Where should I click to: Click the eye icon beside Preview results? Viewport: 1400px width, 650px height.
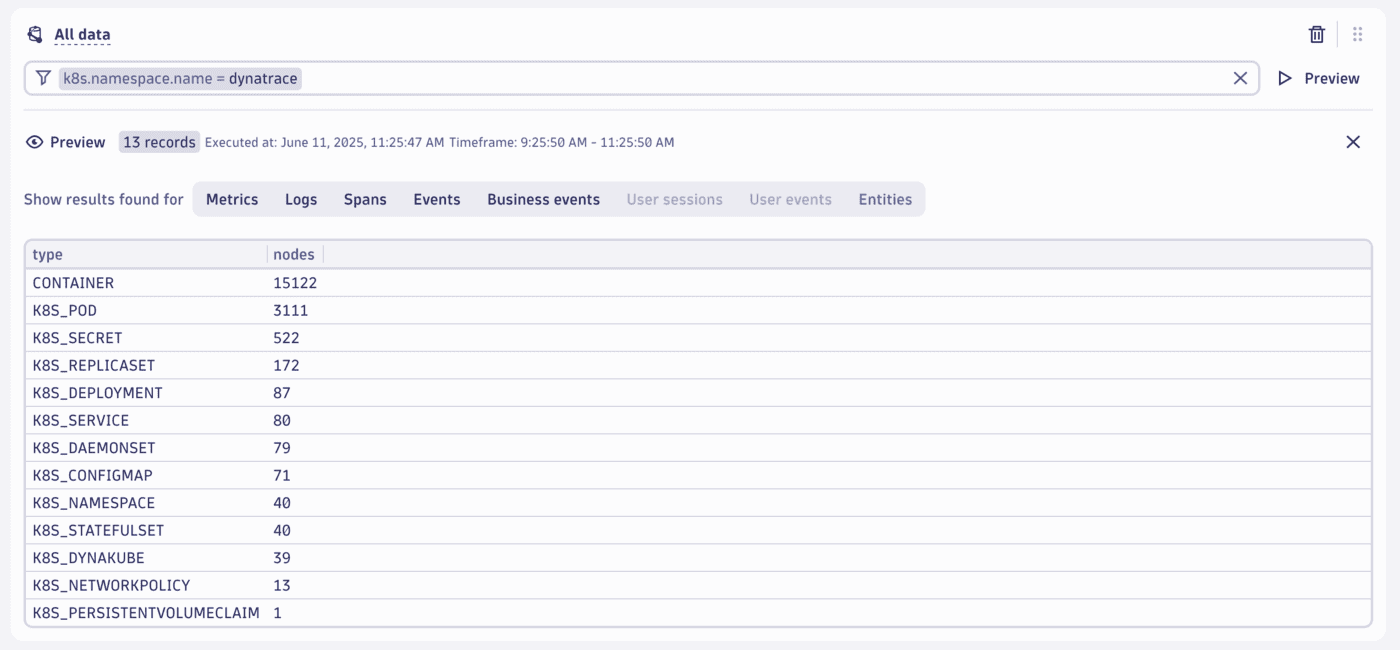[x=35, y=142]
